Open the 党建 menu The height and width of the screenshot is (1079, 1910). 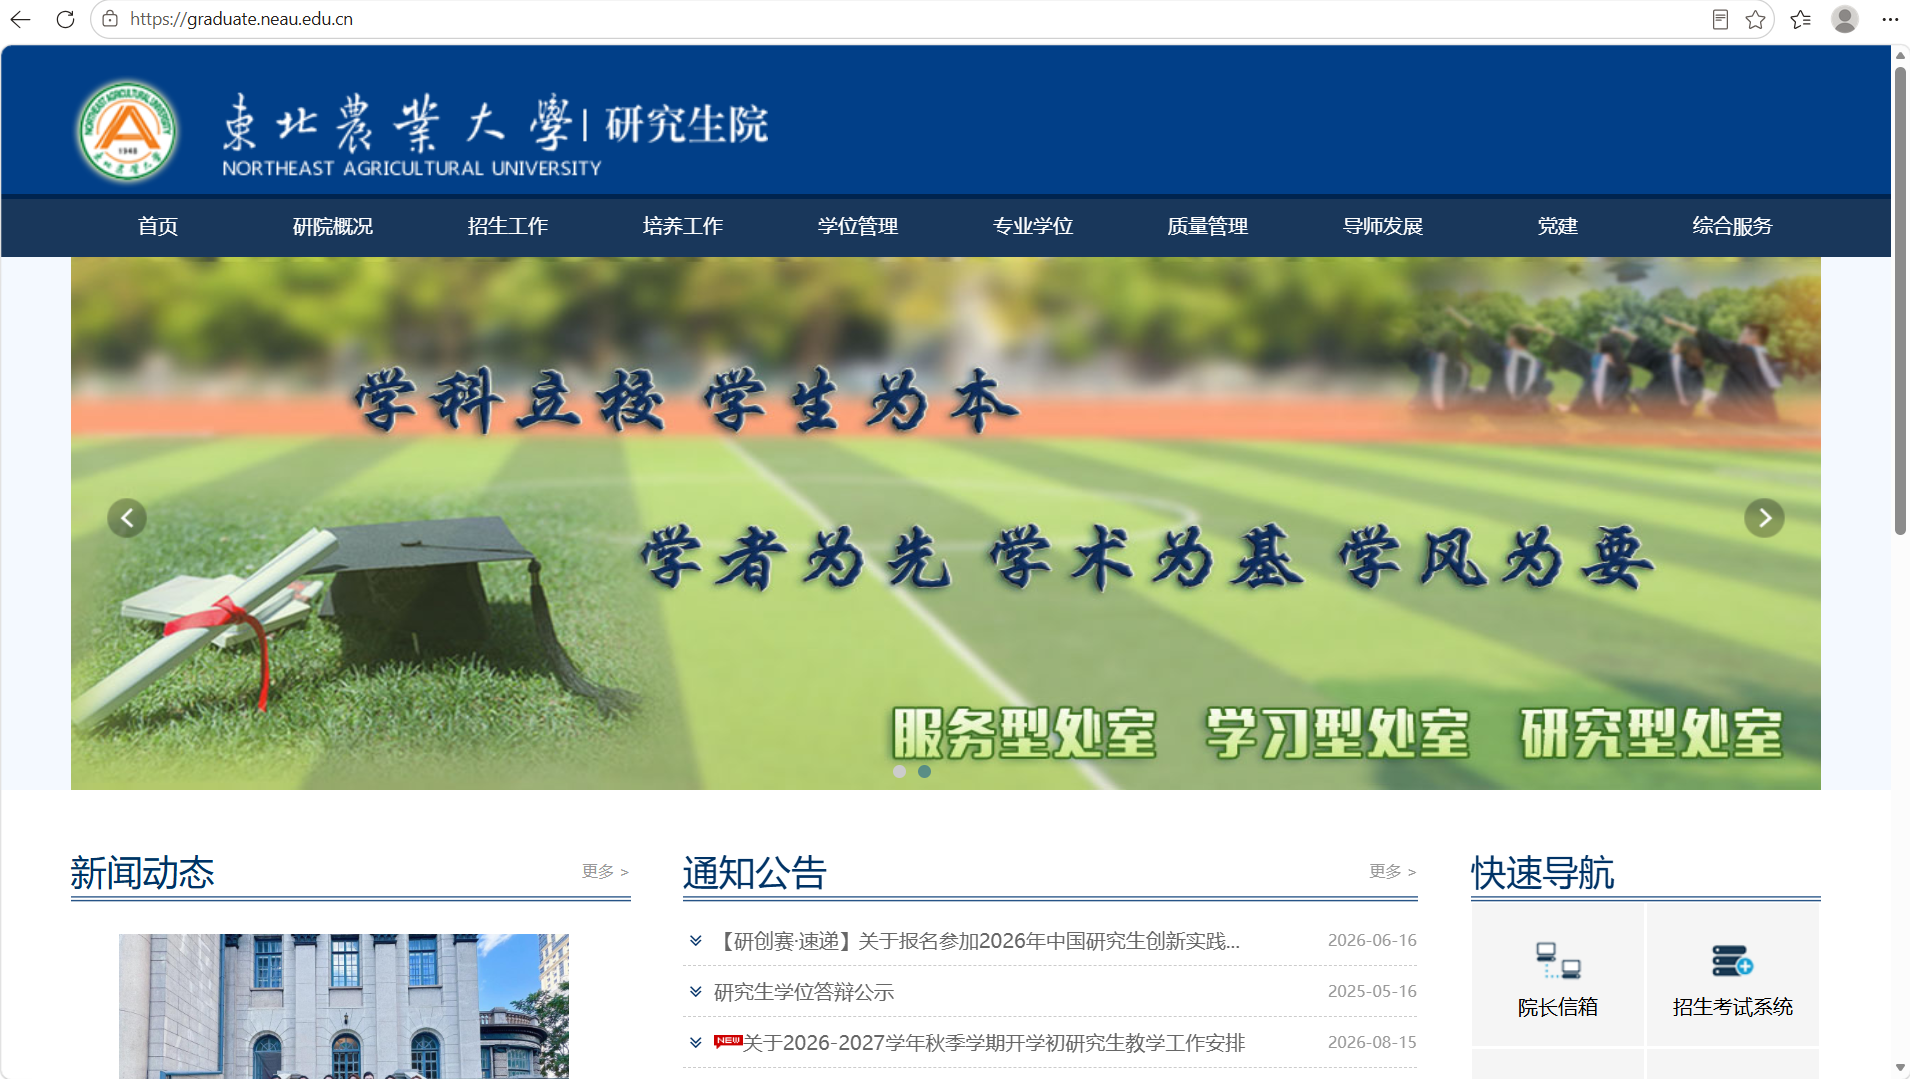point(1558,226)
